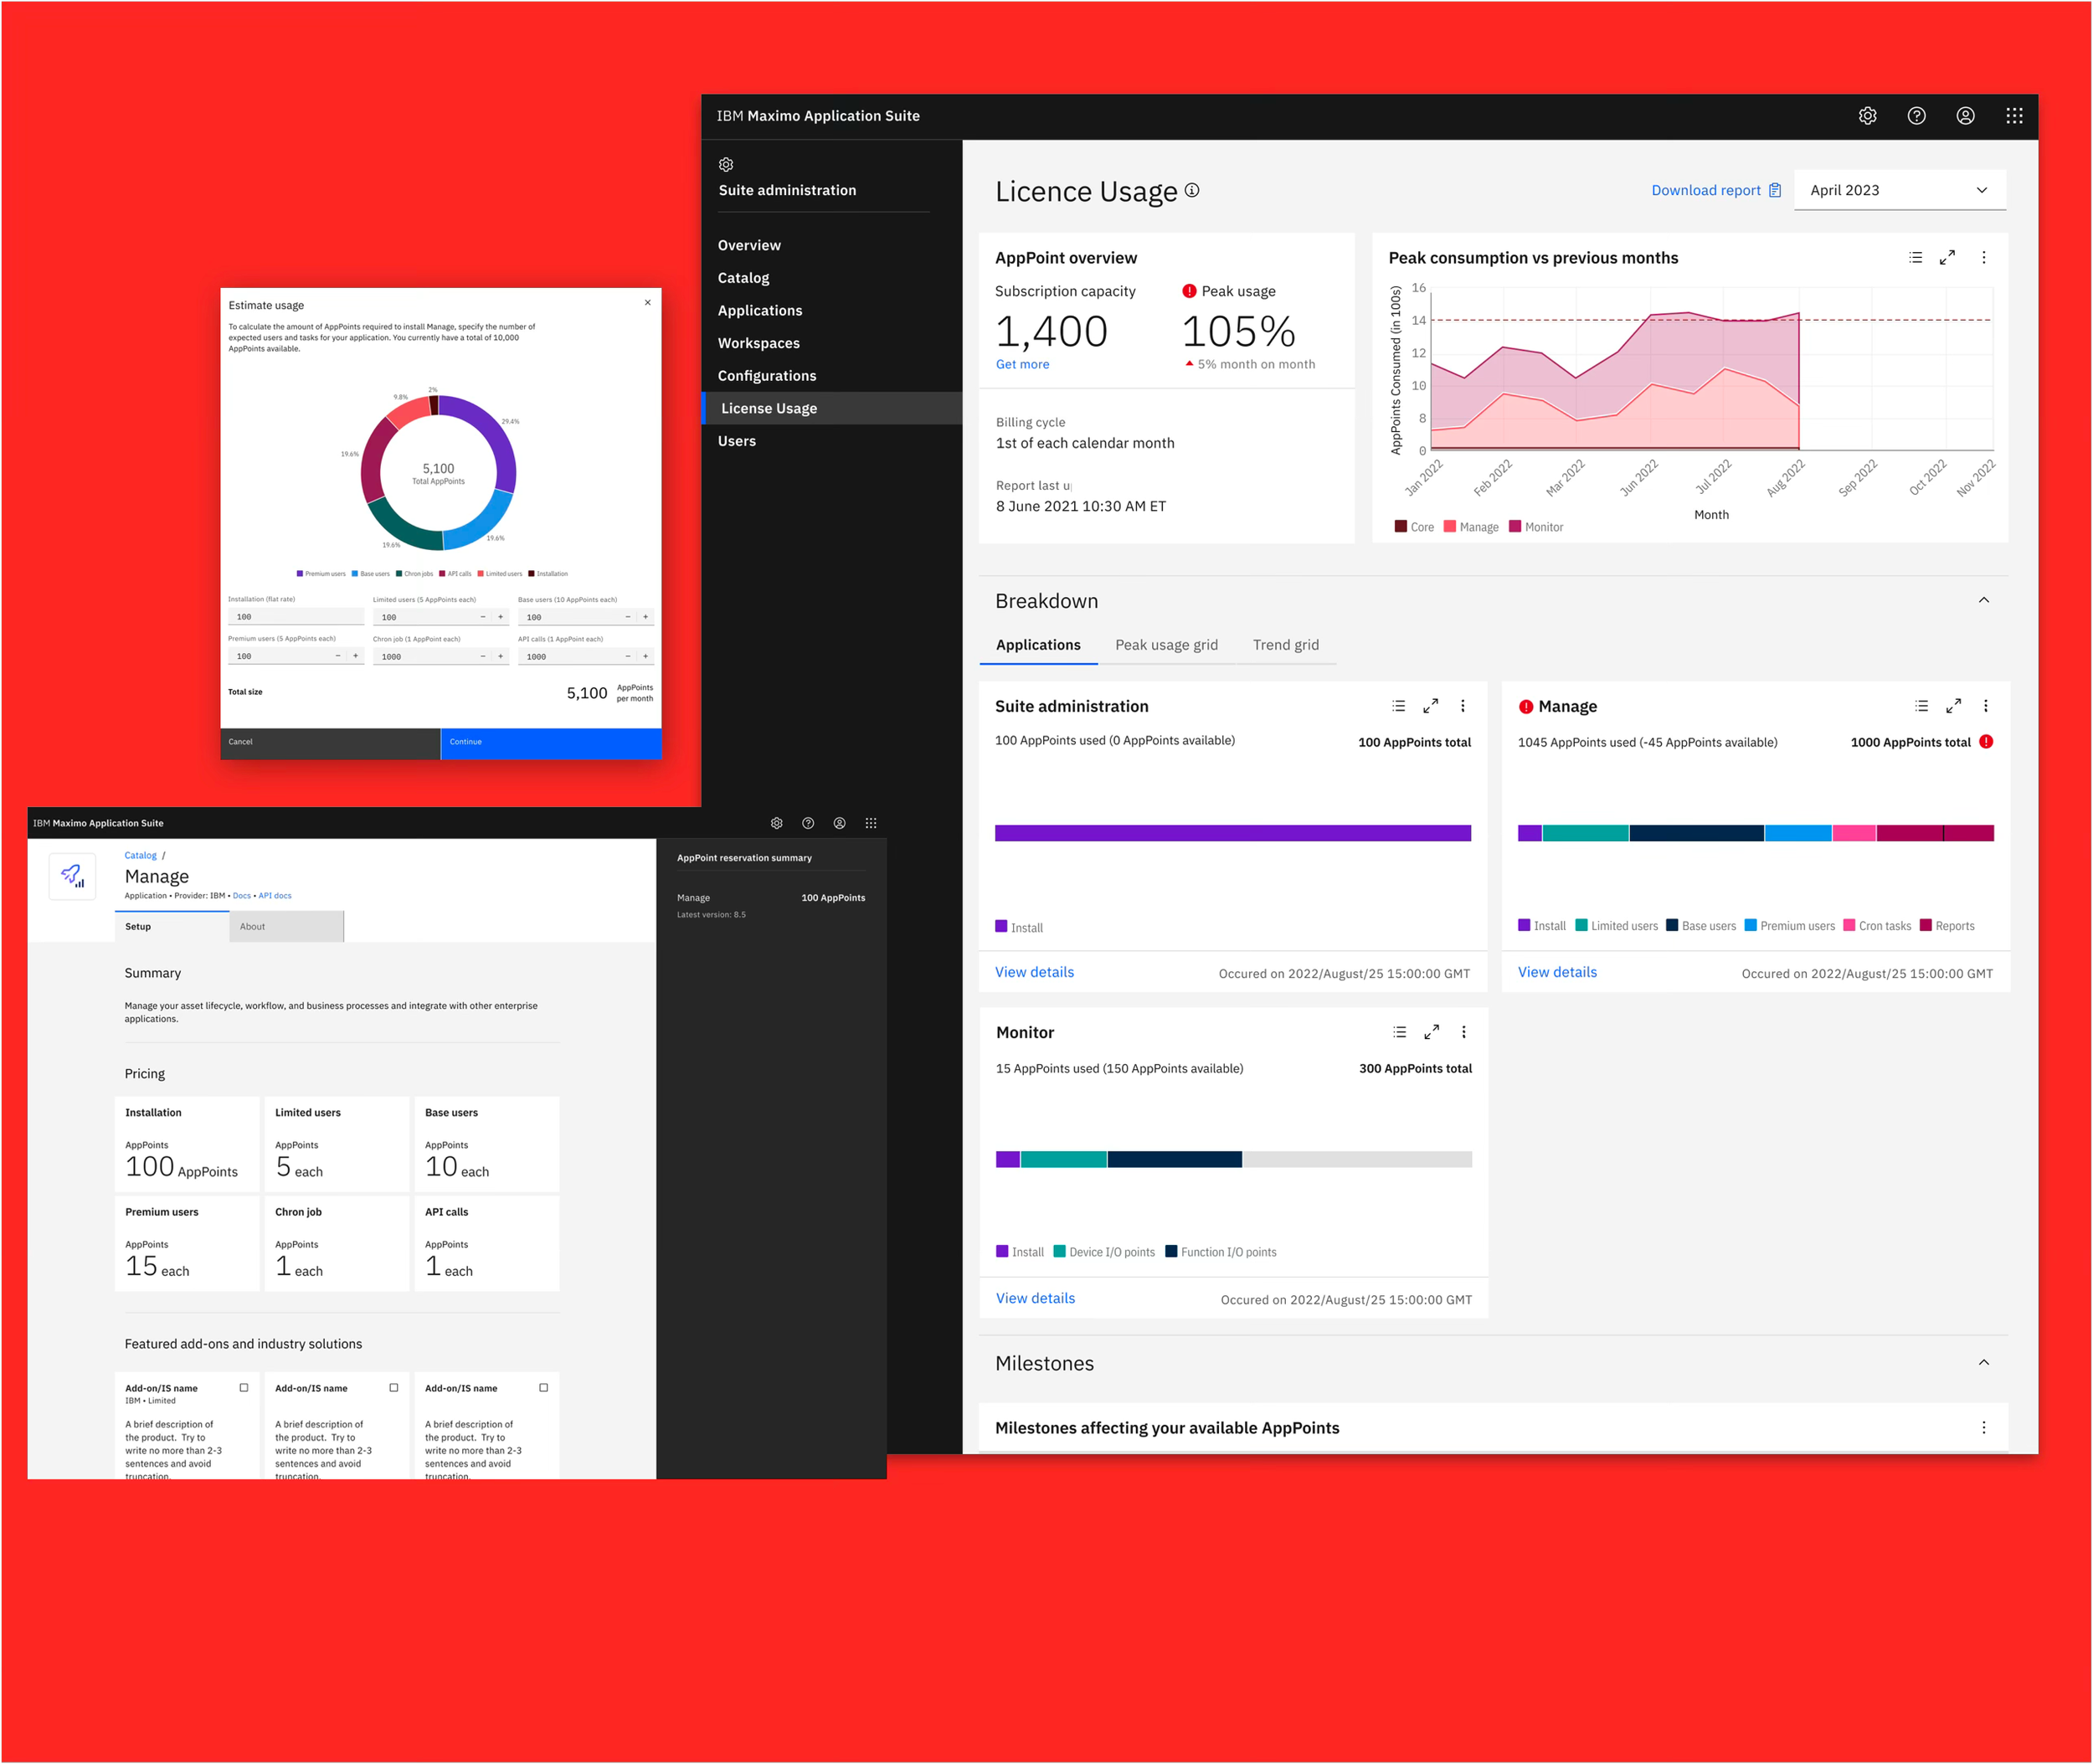Viewport: 2093px width, 1764px height.
Task: Switch to the Peak usage grid tab
Action: click(x=1167, y=645)
